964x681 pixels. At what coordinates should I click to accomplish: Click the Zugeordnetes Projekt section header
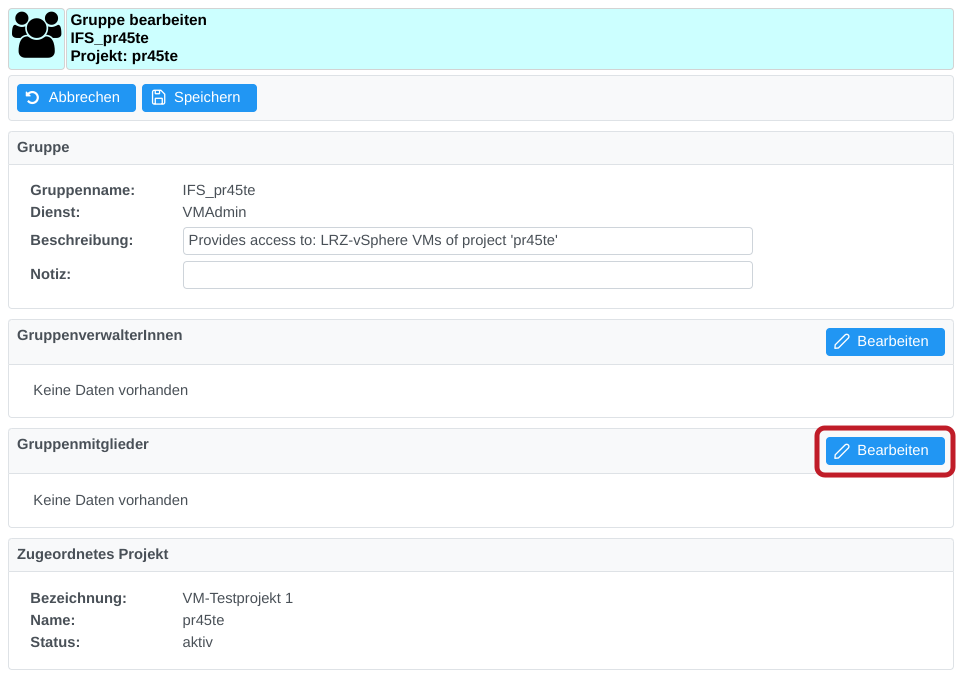click(93, 554)
